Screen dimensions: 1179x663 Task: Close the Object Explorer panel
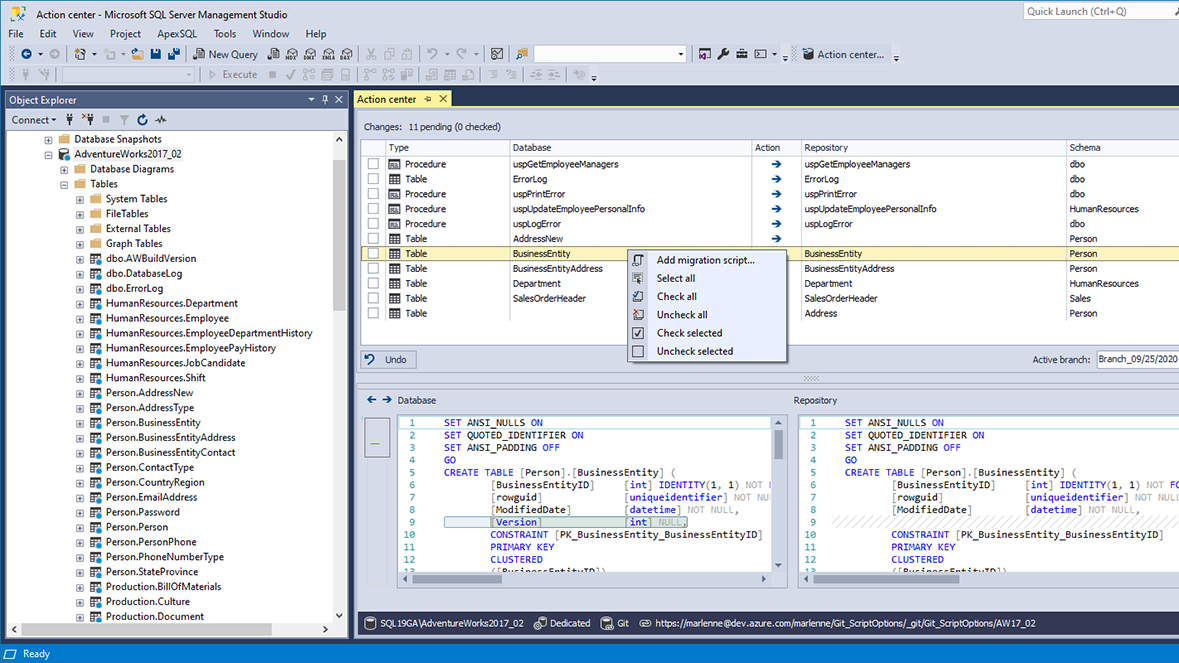(339, 99)
